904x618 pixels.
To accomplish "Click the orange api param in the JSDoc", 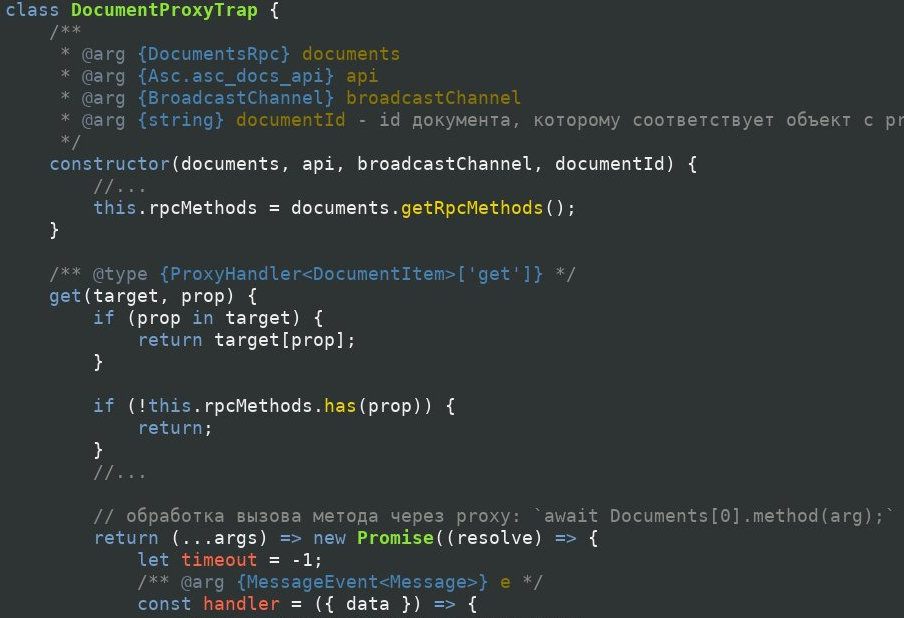I will [x=362, y=76].
